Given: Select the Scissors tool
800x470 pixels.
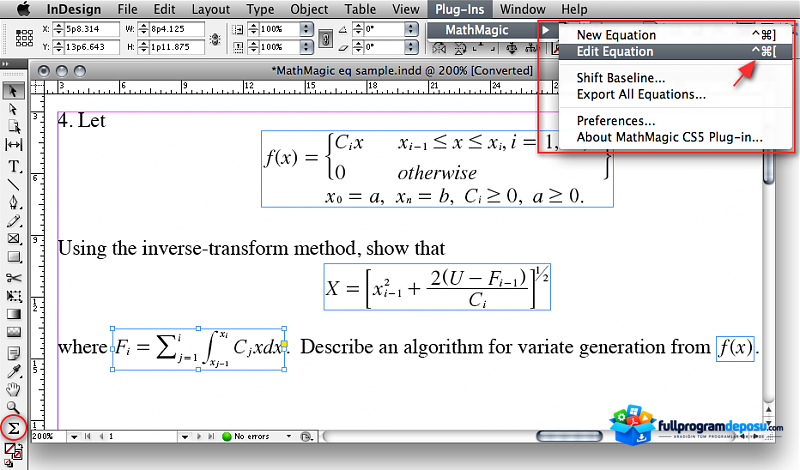Looking at the screenshot, I should [x=14, y=278].
